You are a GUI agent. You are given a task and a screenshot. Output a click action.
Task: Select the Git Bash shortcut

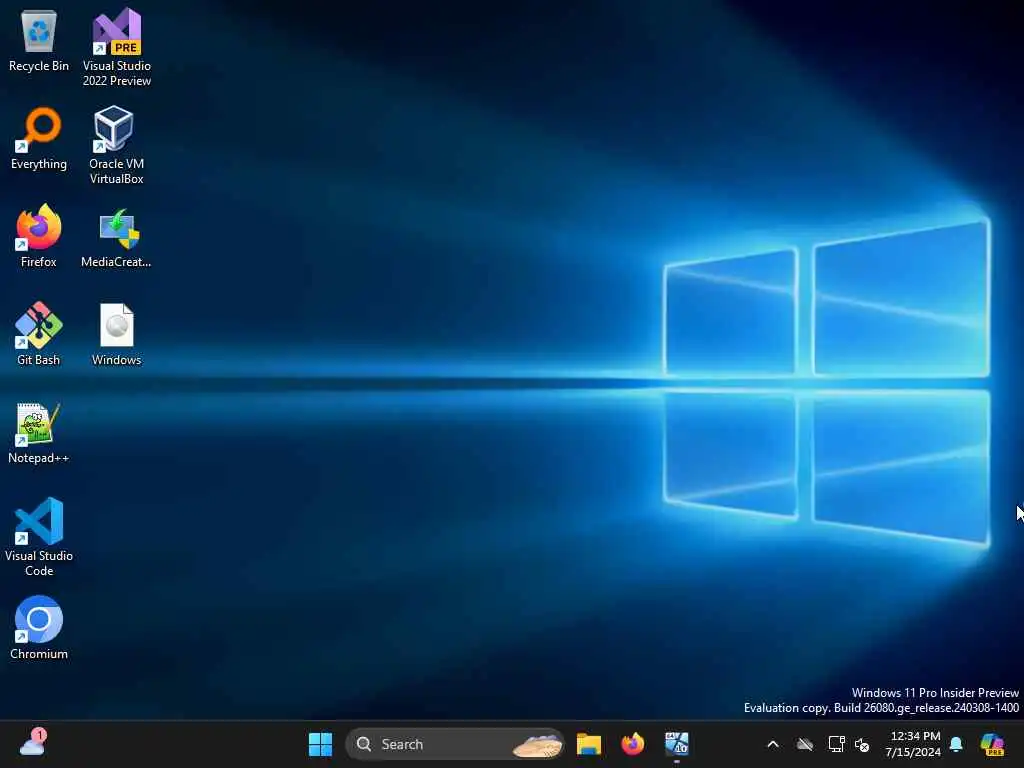39,334
